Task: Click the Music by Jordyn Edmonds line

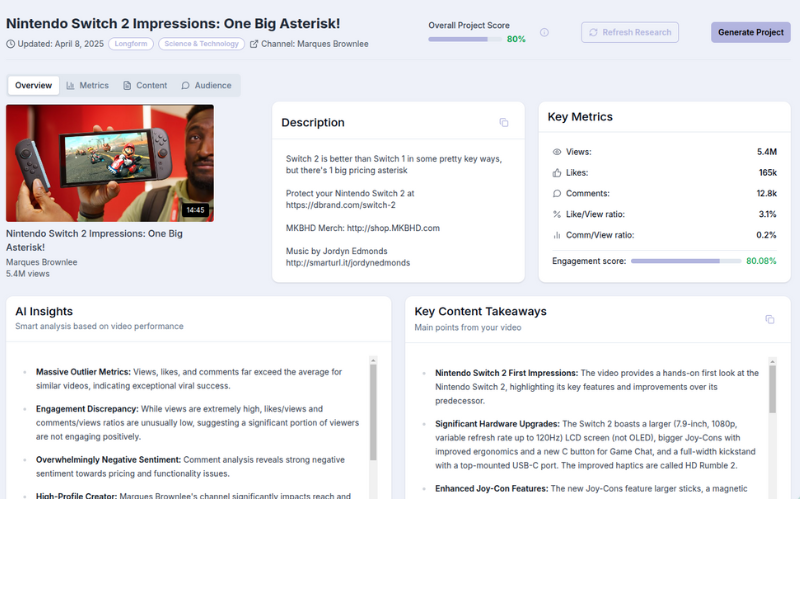Action: pyautogui.click(x=337, y=251)
